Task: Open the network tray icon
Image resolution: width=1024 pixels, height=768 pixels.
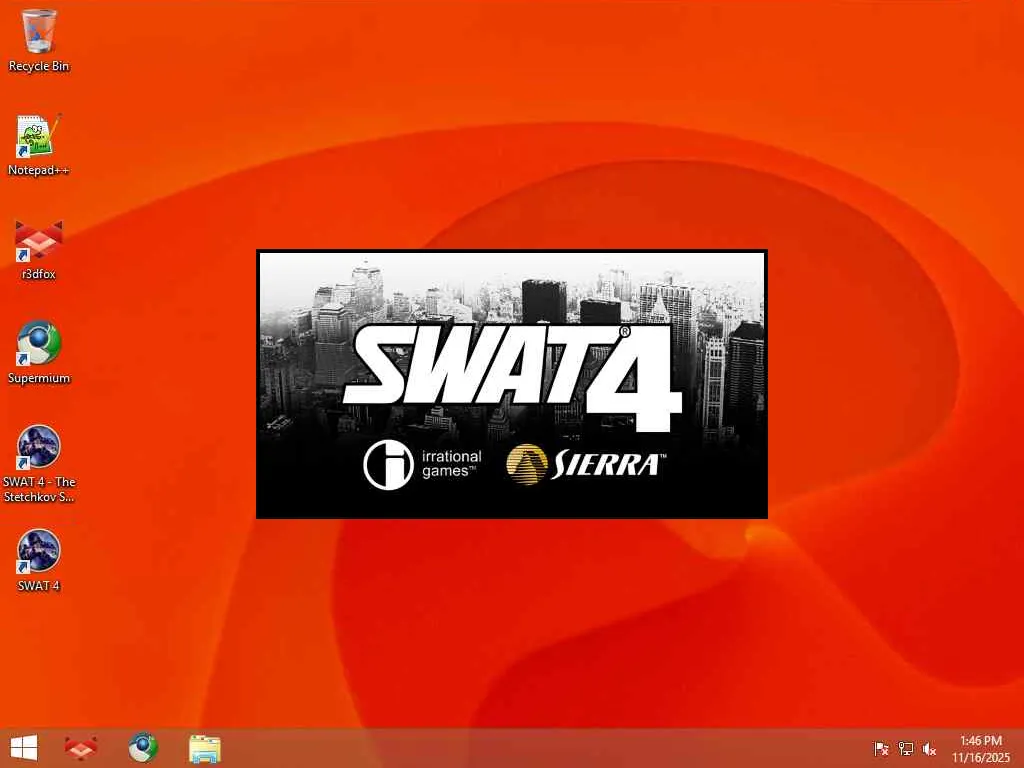Action: 905,748
